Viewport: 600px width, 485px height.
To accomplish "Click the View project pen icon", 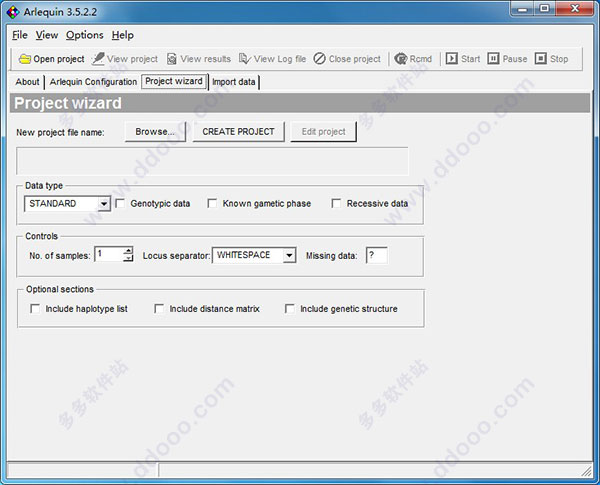I will (x=98, y=59).
